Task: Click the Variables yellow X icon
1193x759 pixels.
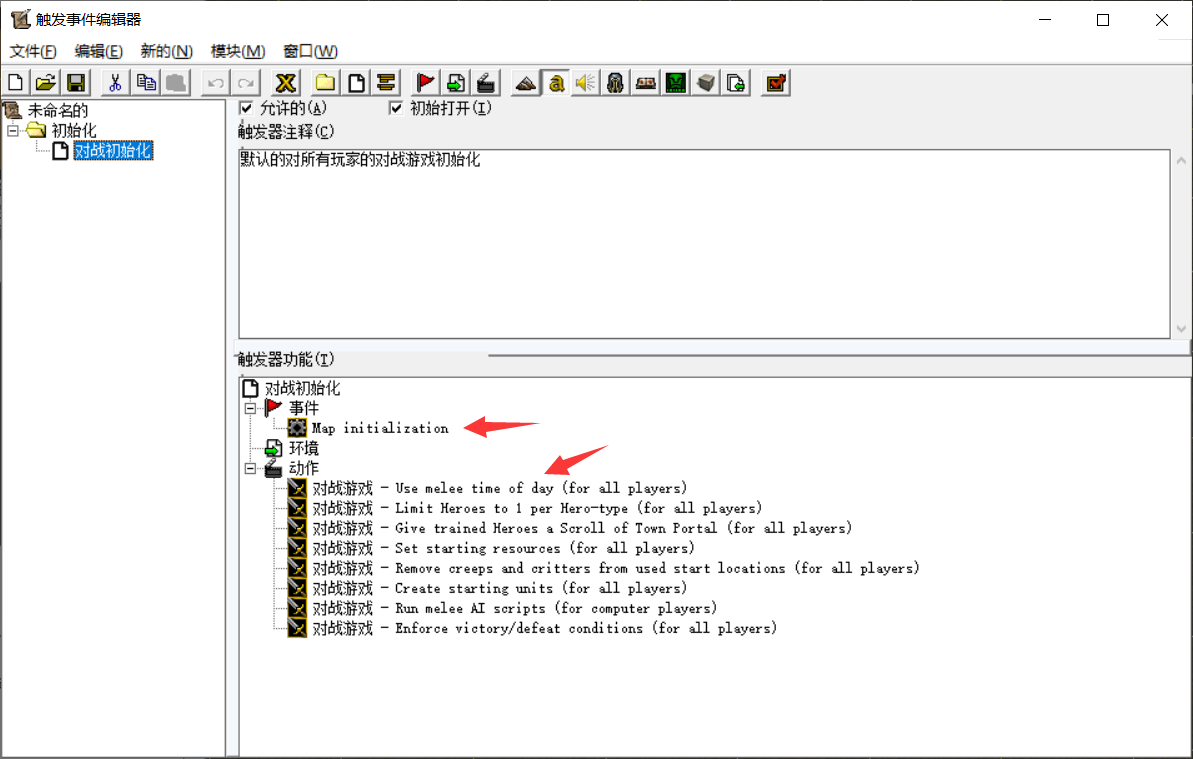Action: point(286,83)
